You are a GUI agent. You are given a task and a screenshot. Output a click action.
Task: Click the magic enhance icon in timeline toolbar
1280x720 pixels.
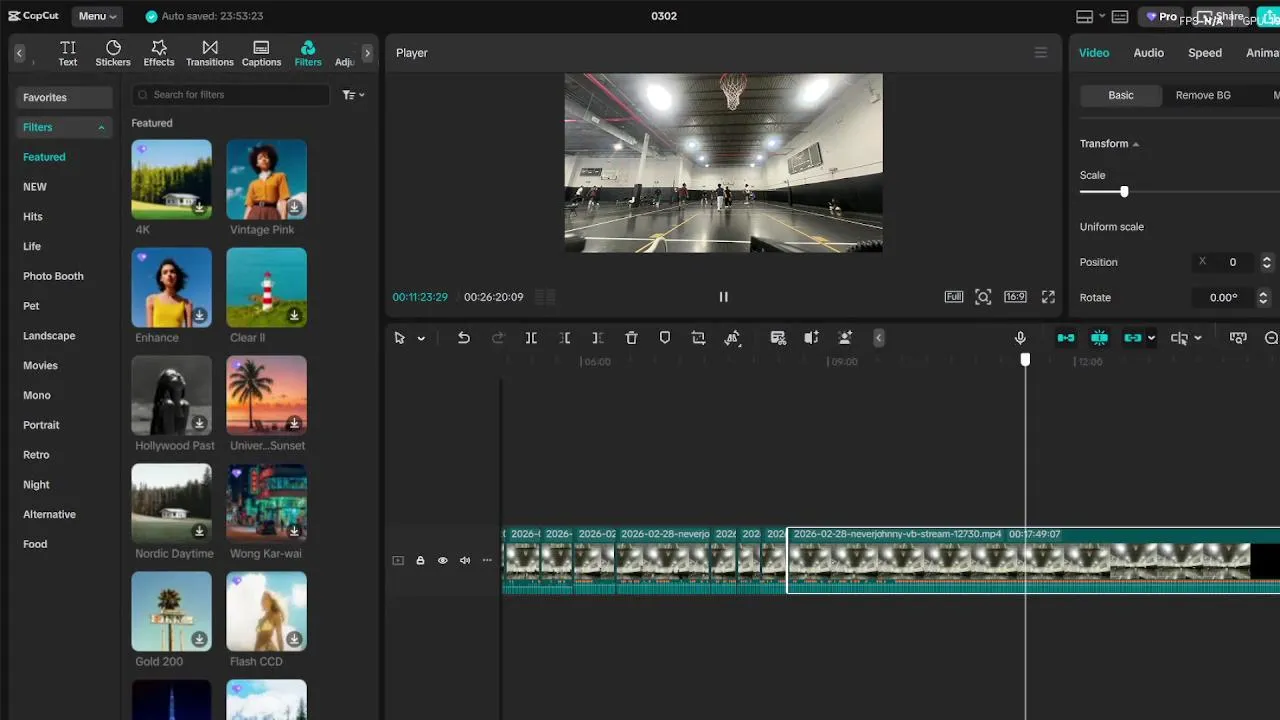click(x=845, y=338)
